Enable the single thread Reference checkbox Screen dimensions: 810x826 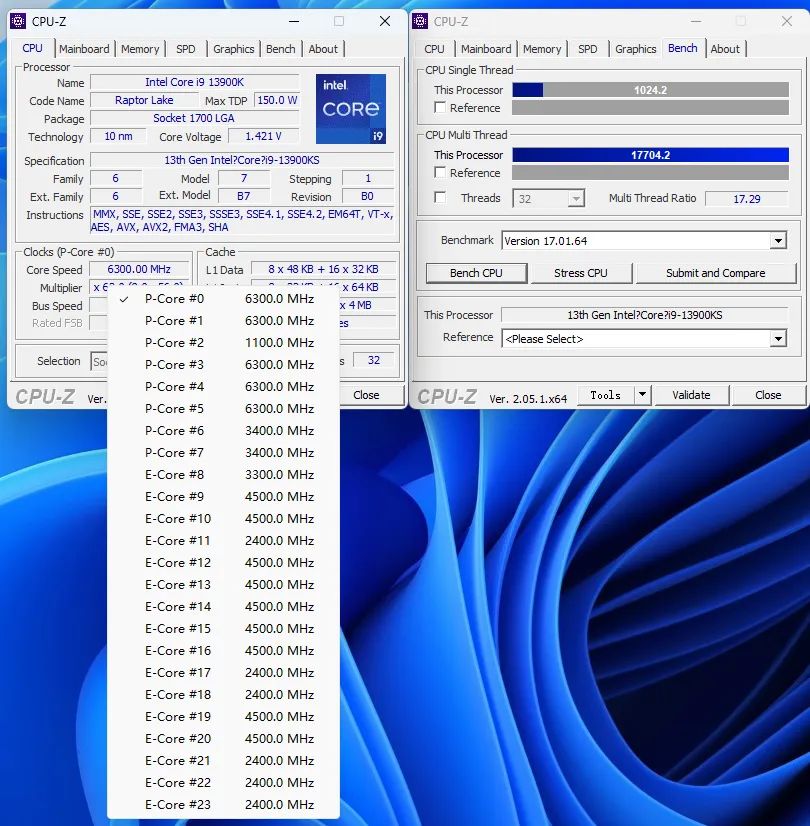[x=440, y=108]
